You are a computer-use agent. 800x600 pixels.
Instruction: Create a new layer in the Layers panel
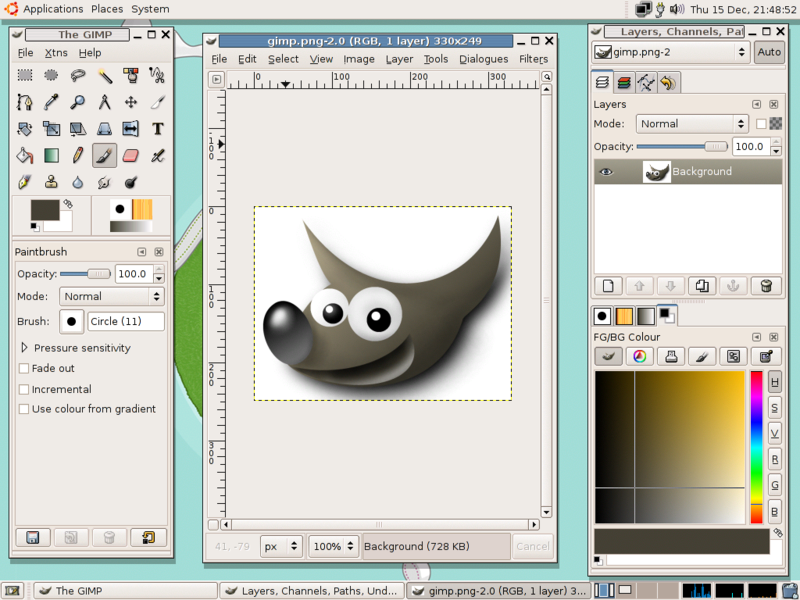point(608,286)
